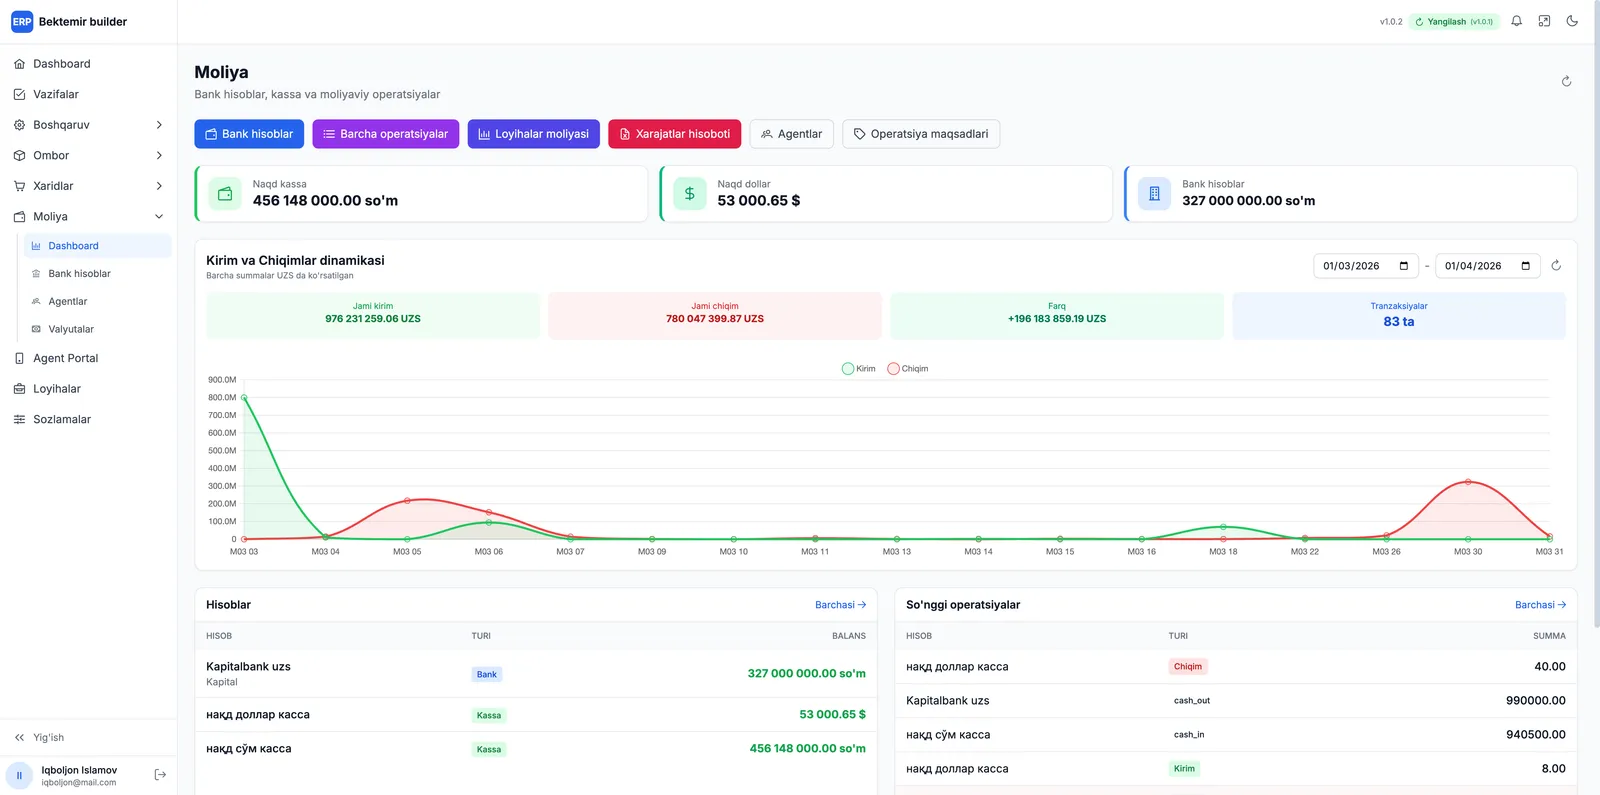Click the building icon on Bank hisoblar card
The image size is (1600, 795).
coord(1154,193)
